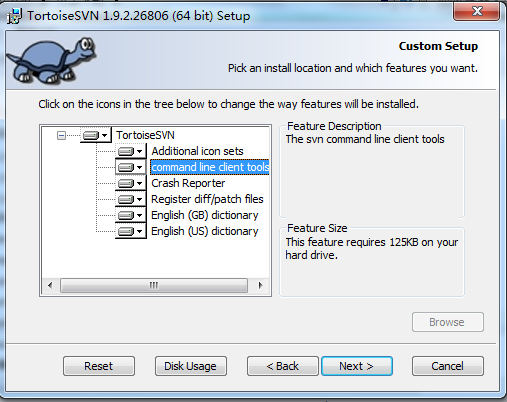507x402 pixels.
Task: Open the Disk Usage dialog
Action: click(x=191, y=366)
